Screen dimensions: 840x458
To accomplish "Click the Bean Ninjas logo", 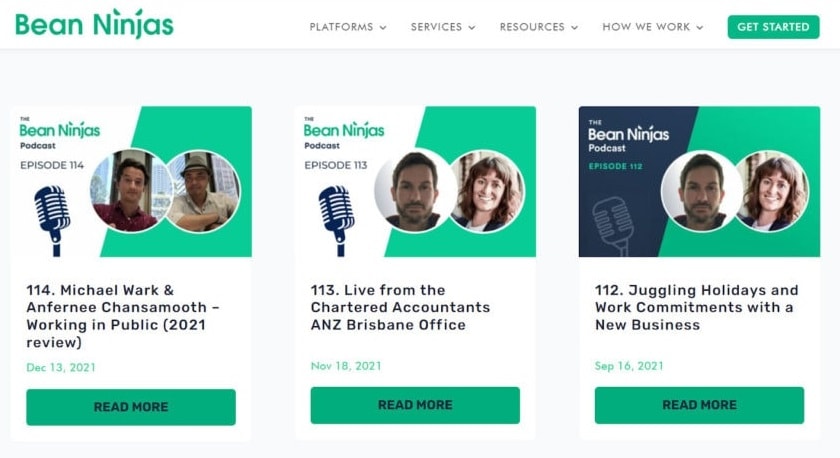I will point(94,24).
